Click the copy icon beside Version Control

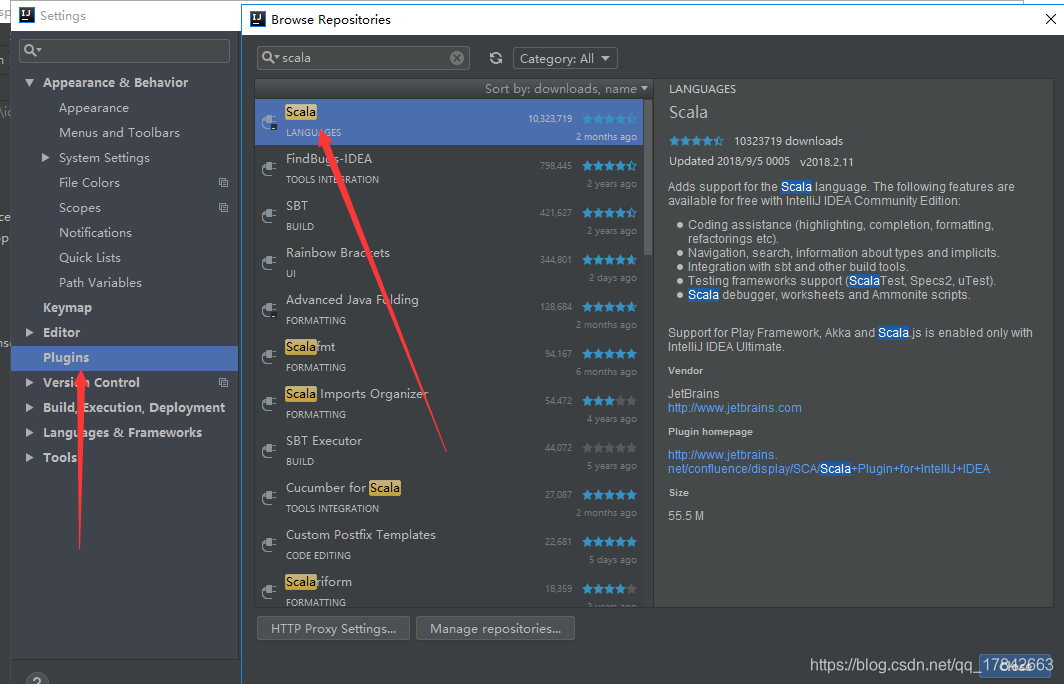click(x=223, y=383)
